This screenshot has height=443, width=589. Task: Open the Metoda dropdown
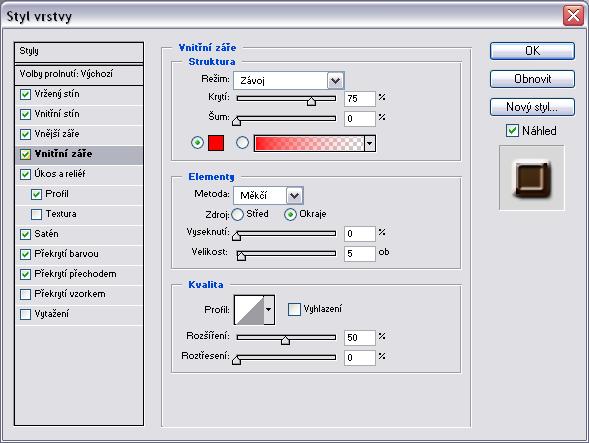[268, 195]
